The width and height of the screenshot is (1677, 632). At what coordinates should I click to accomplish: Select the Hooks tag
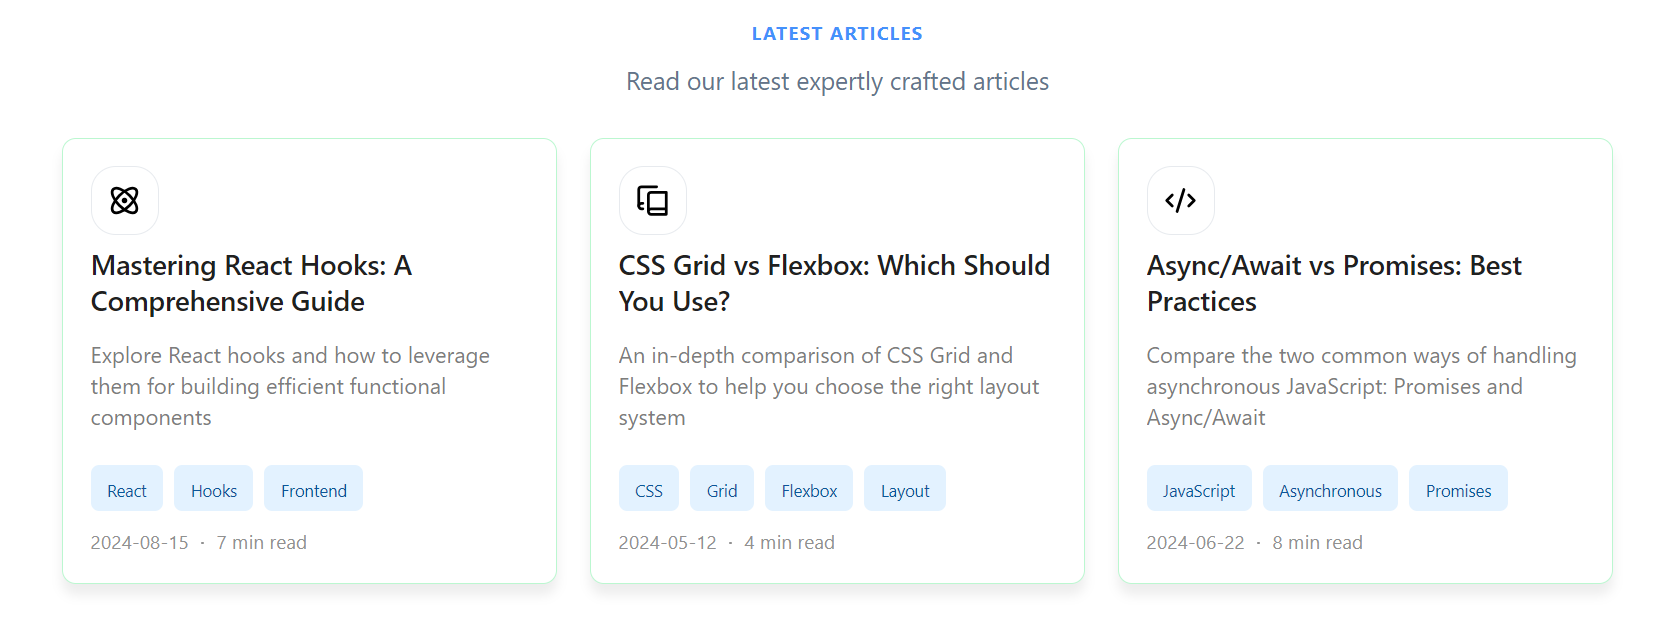[x=213, y=489]
